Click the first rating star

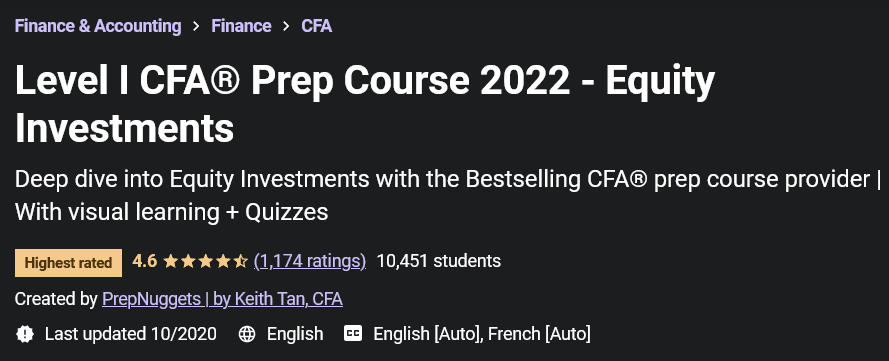[x=170, y=261]
